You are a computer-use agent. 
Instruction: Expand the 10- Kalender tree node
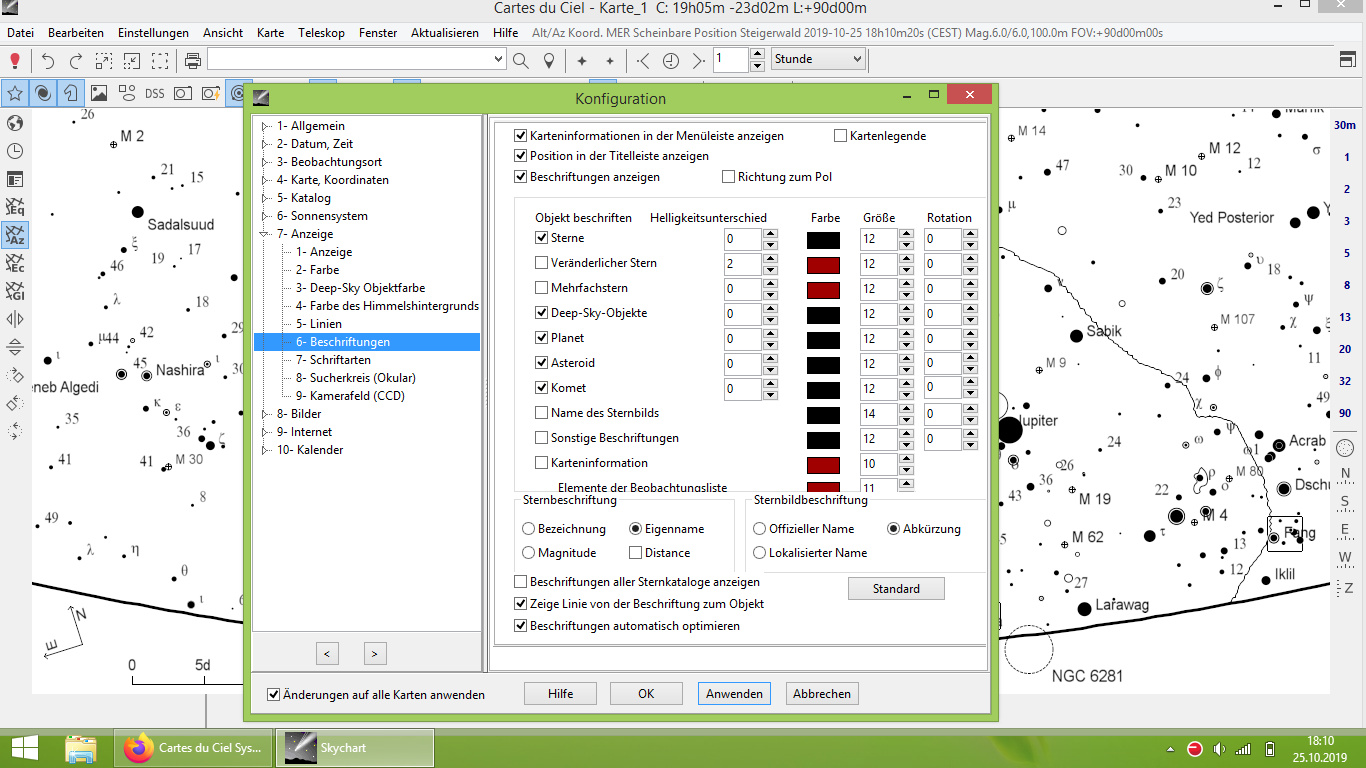point(265,450)
